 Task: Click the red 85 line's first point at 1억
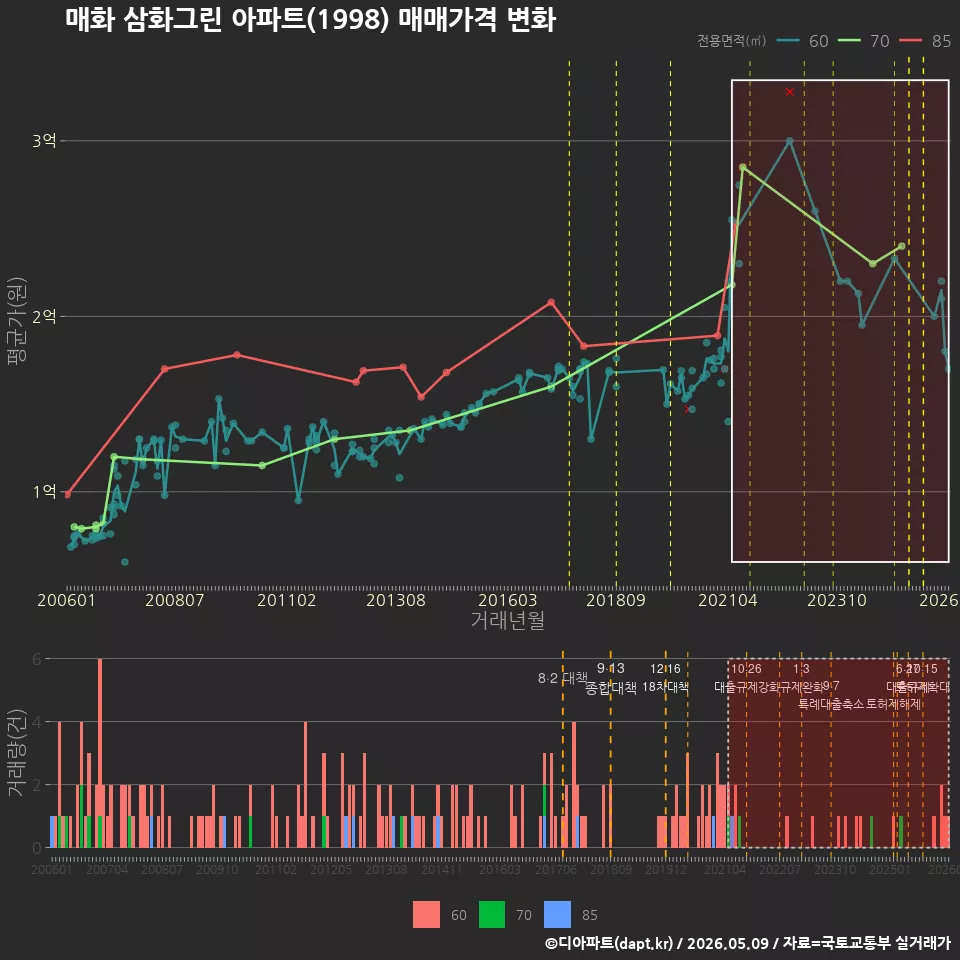pyautogui.click(x=68, y=494)
